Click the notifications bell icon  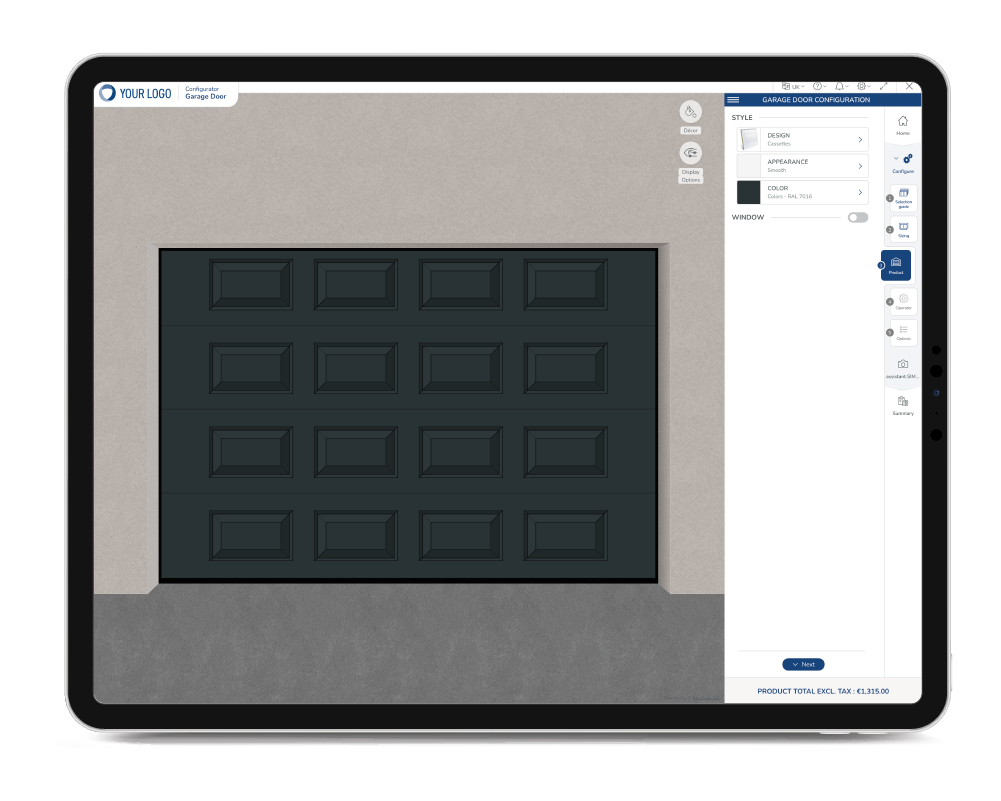838,87
